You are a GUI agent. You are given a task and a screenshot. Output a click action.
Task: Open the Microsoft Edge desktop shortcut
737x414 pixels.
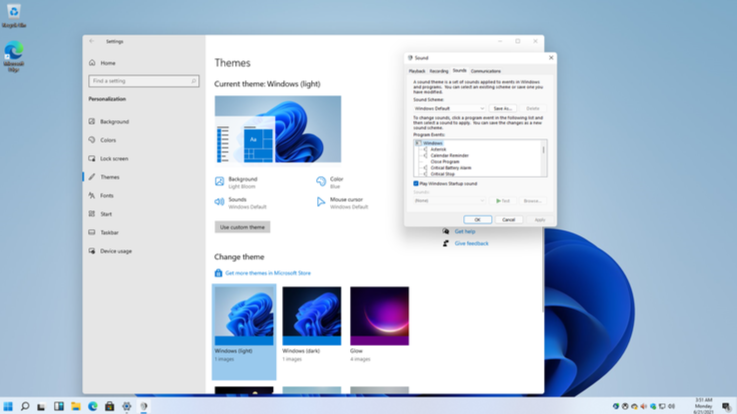pyautogui.click(x=14, y=56)
